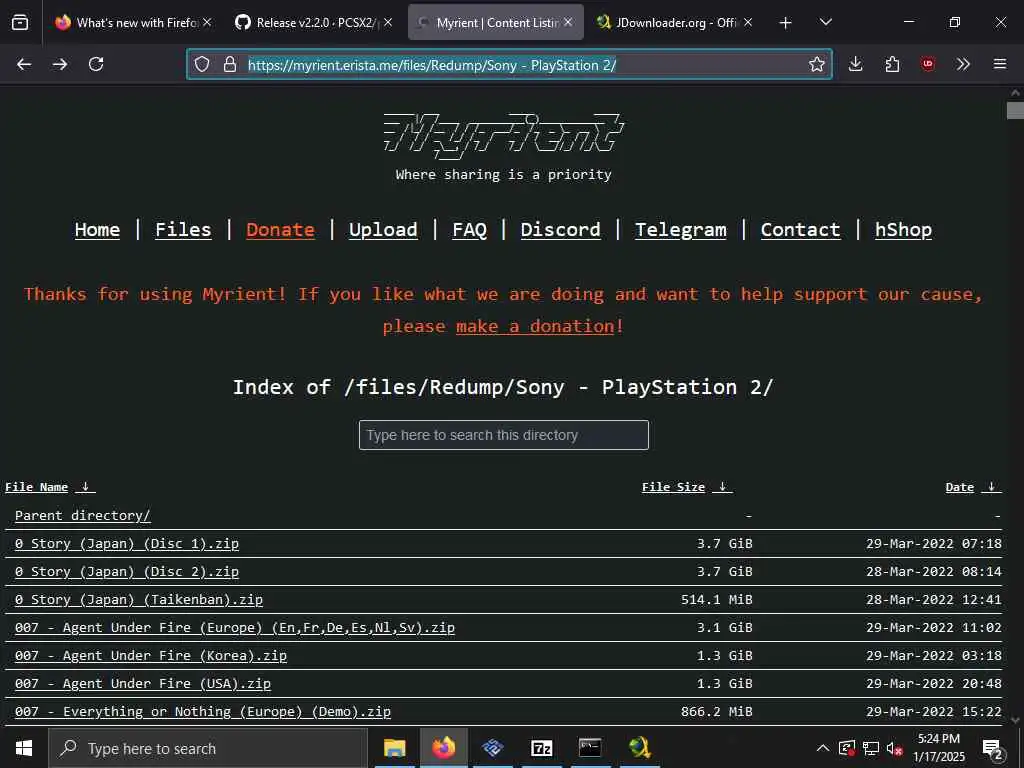
Task: Open the hShop navigation link
Action: (903, 230)
